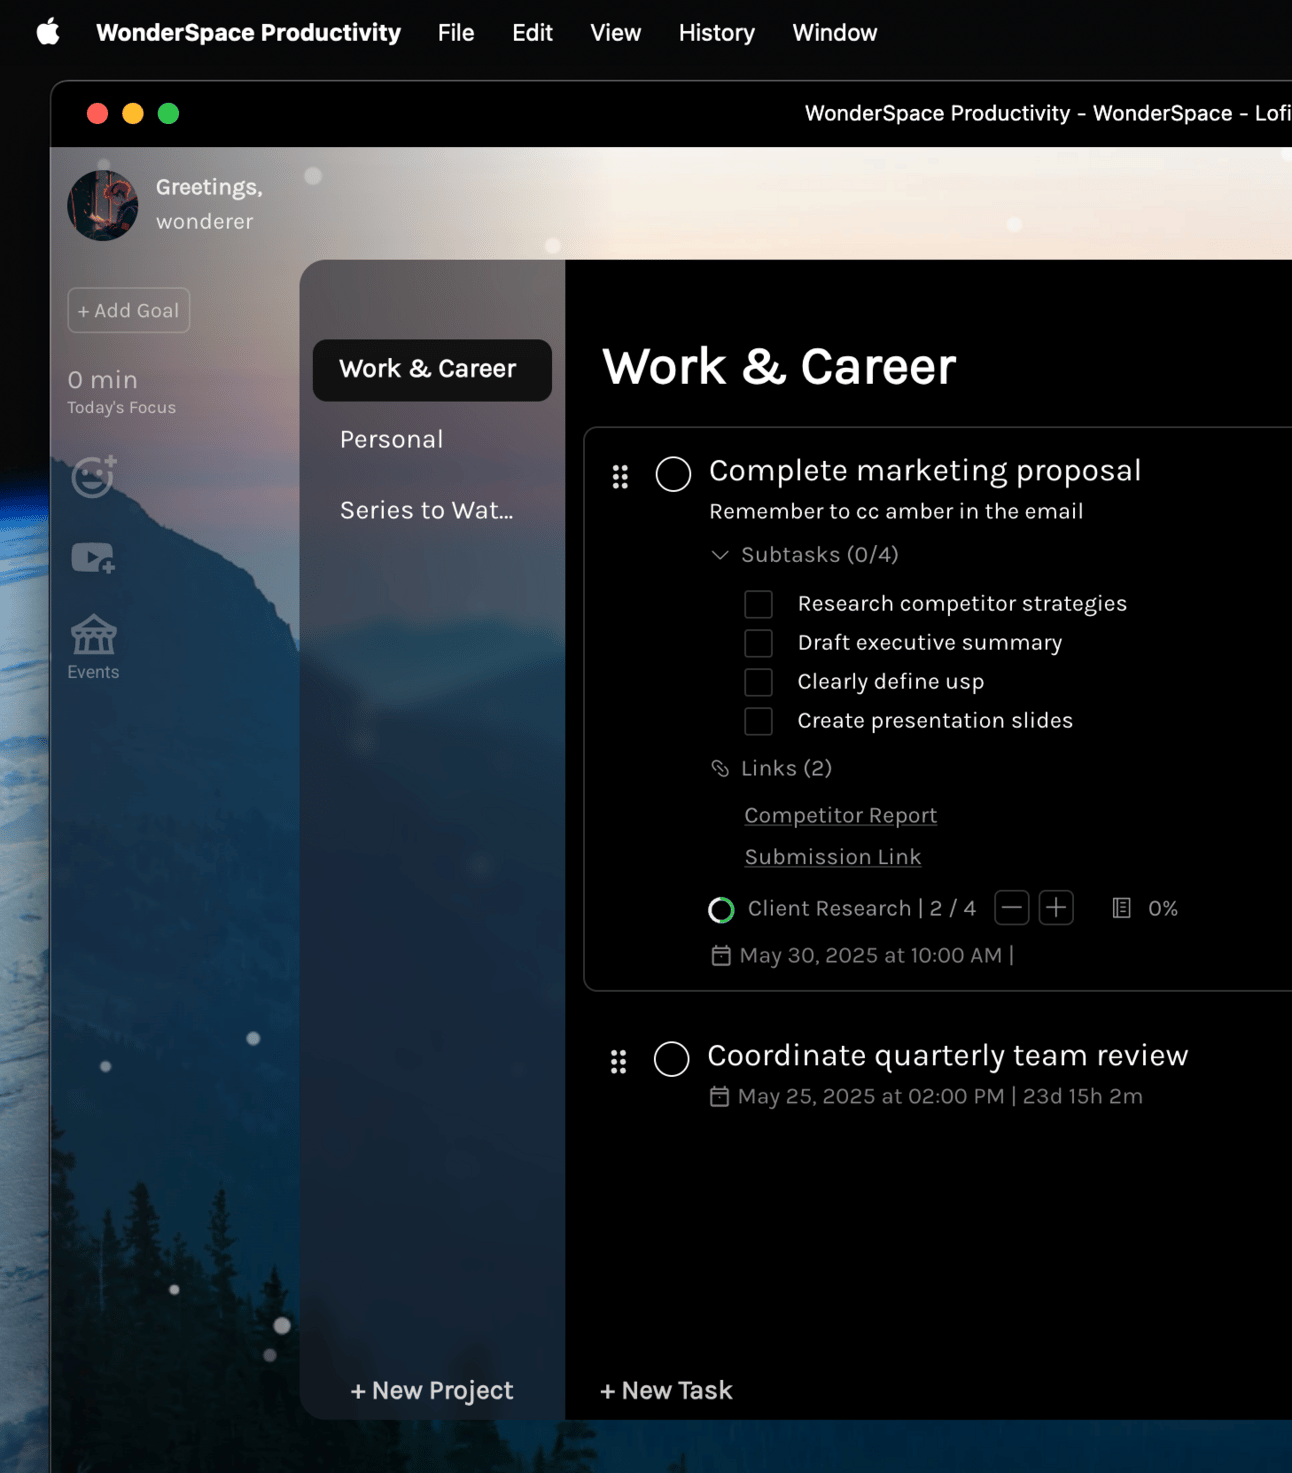Click the Coordinate quarterly team review title
Screen dimensions: 1292x1473
pyautogui.click(x=947, y=1055)
